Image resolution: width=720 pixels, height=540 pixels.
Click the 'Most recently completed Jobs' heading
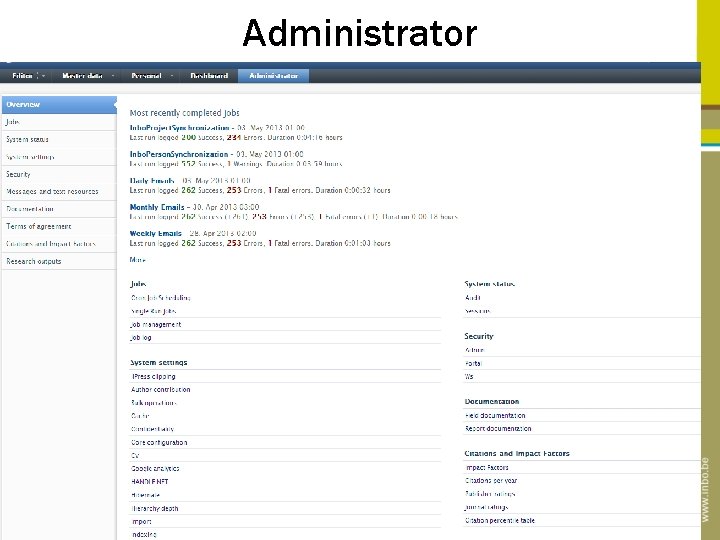coord(185,113)
